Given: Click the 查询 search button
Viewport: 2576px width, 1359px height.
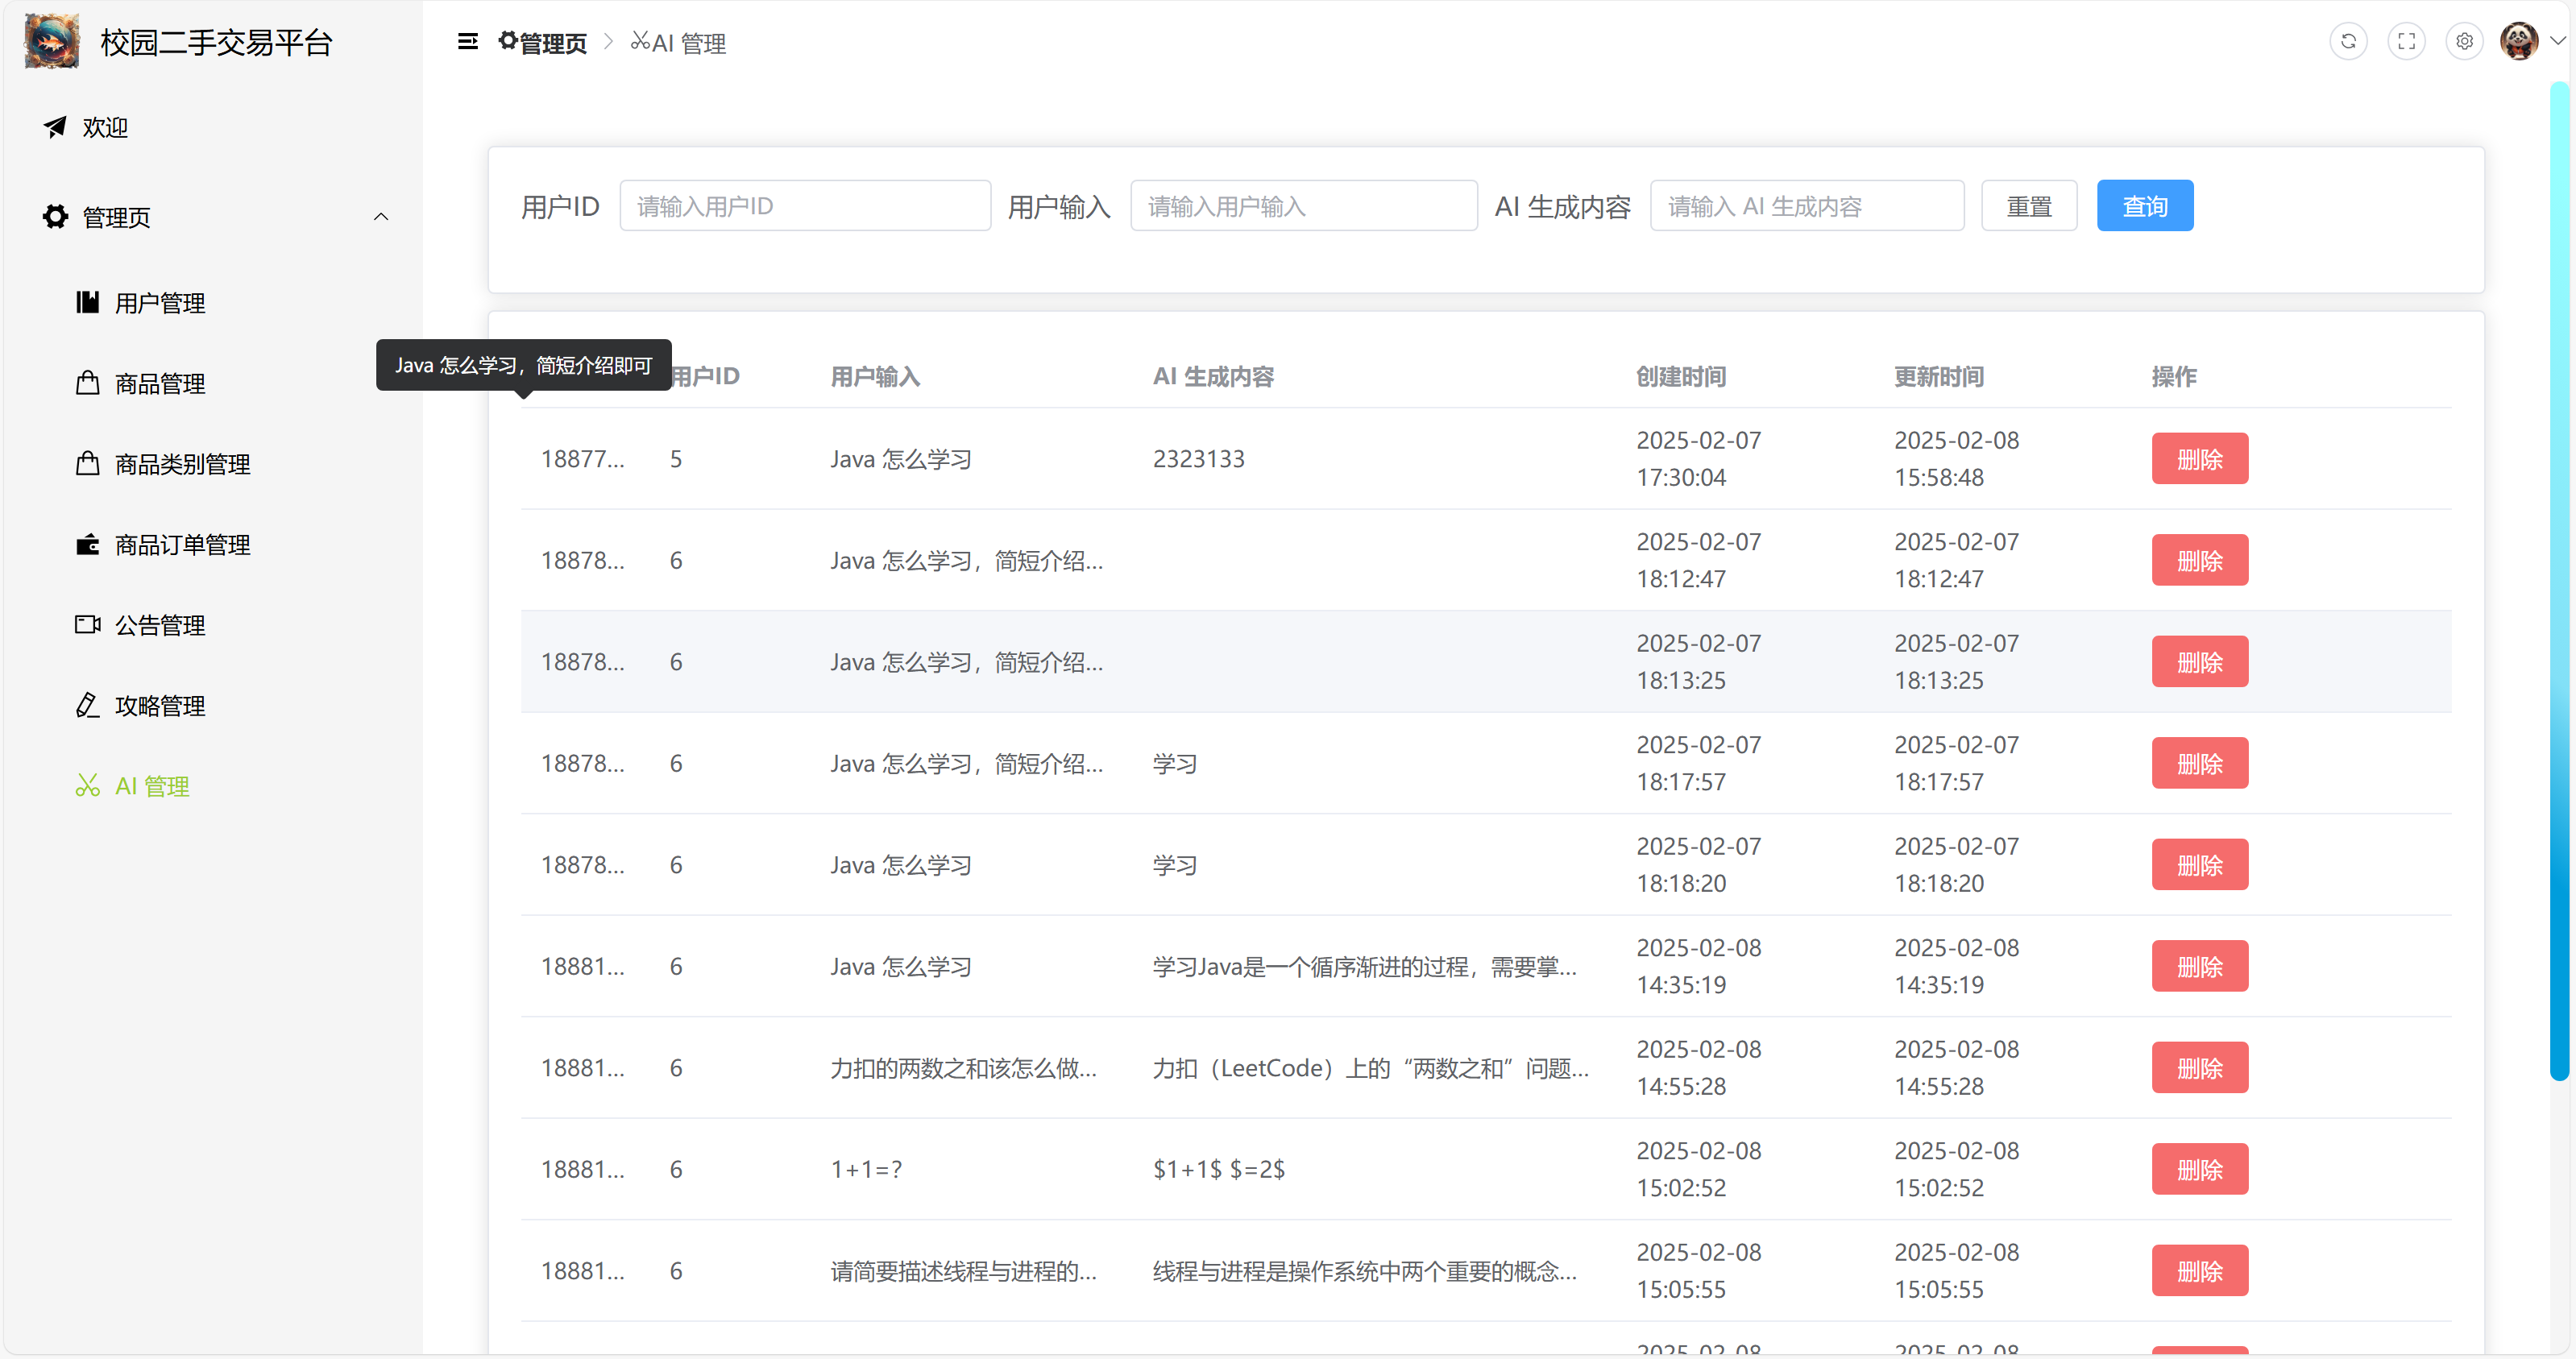Looking at the screenshot, I should pos(2144,206).
